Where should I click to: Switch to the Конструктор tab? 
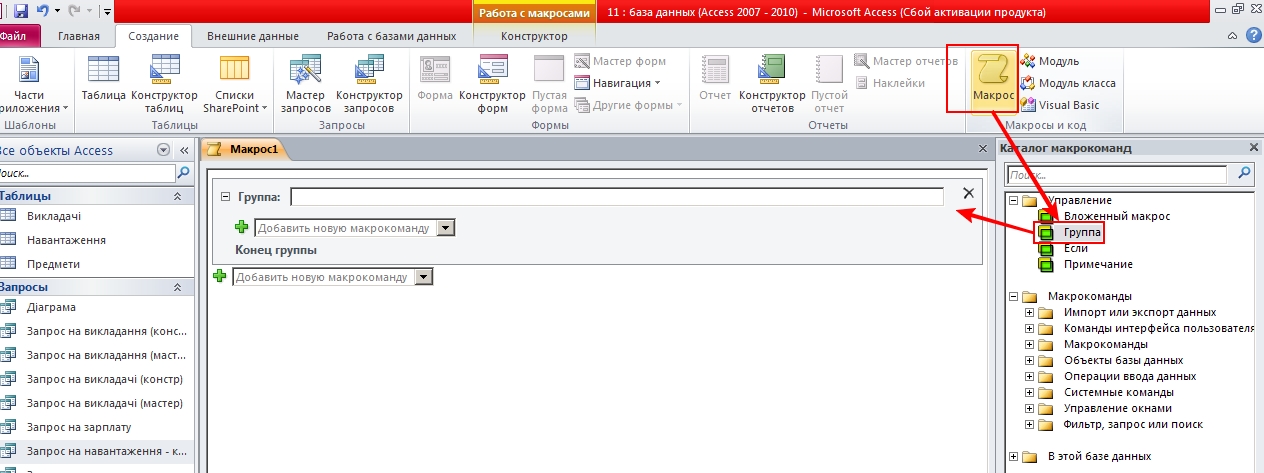tap(534, 36)
